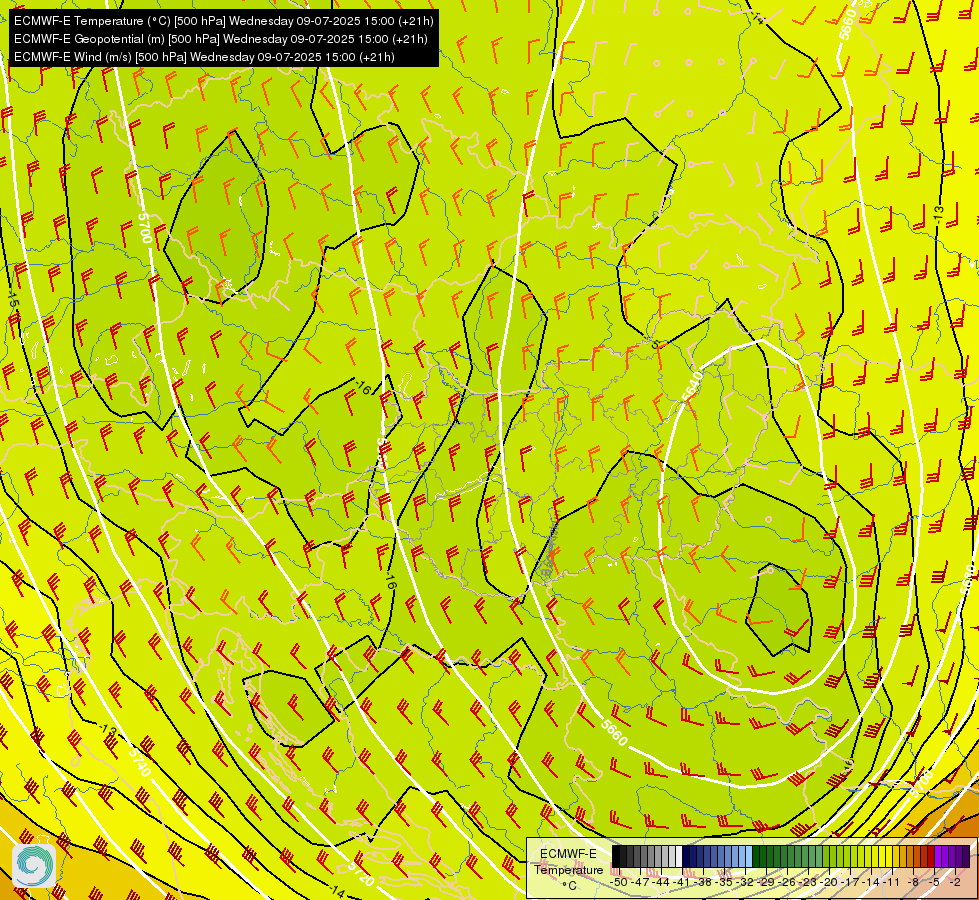
Task: Click the -15 isotherm label on the map
Action: [x=13, y=300]
